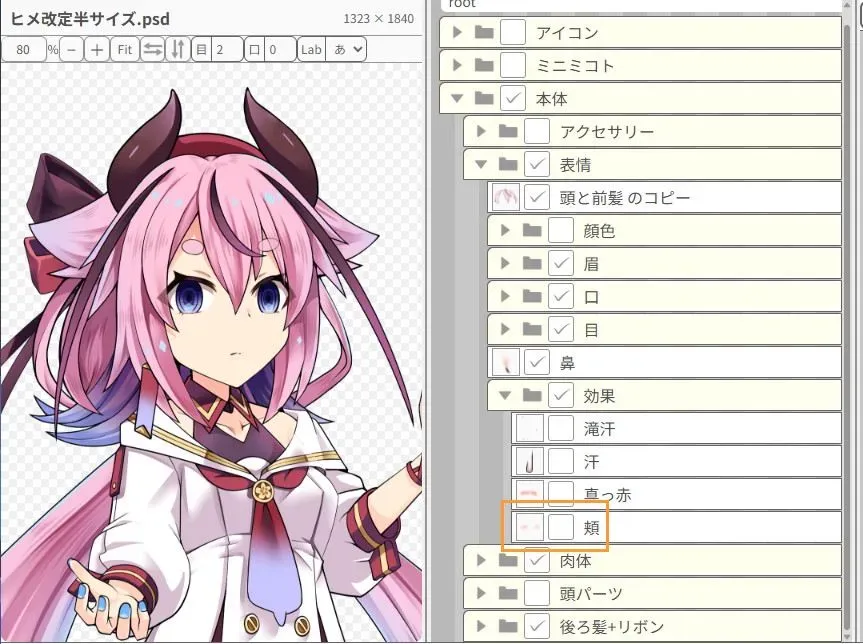Enable the 真っ赤 layer checkbox
Screen dimensions: 863x644
click(x=561, y=492)
